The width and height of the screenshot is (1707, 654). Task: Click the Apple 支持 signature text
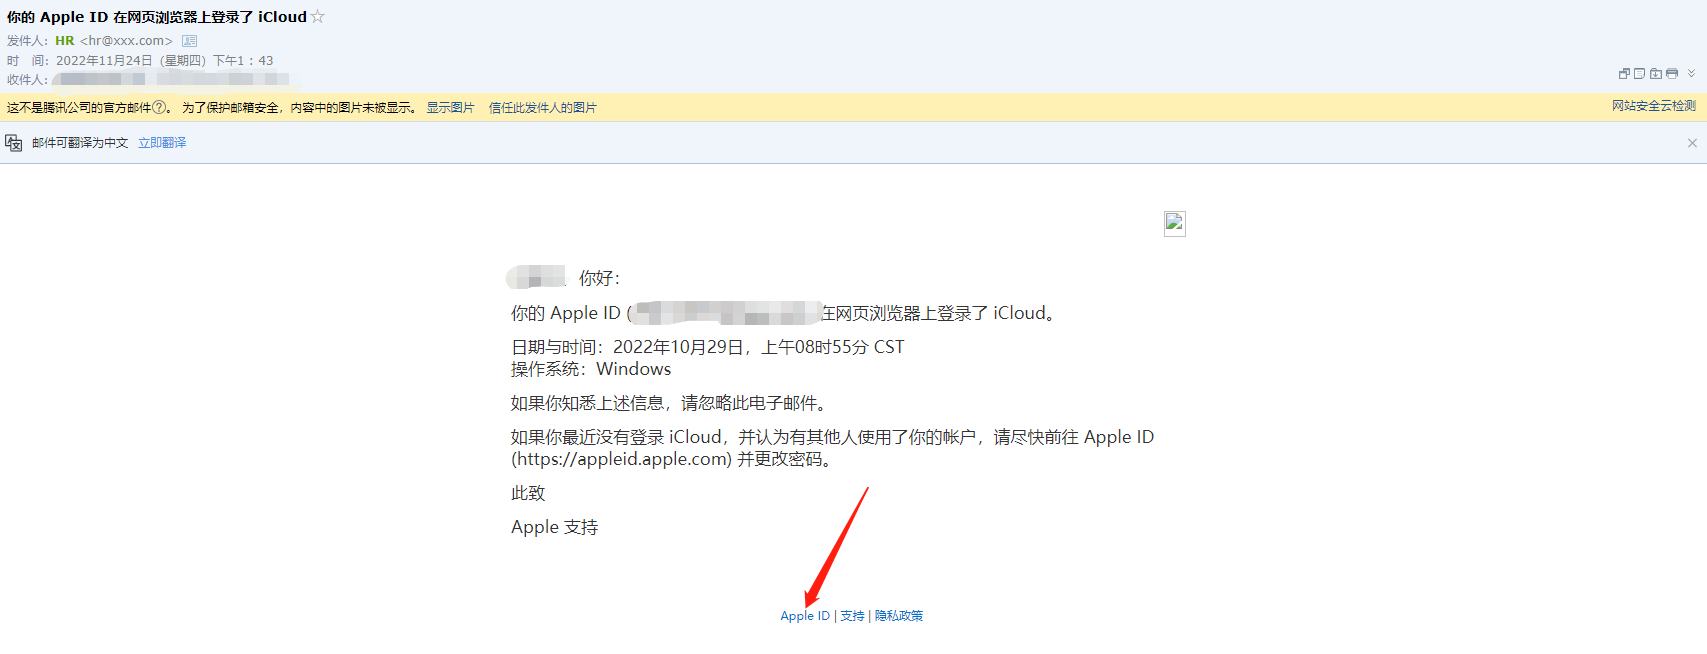pyautogui.click(x=554, y=527)
